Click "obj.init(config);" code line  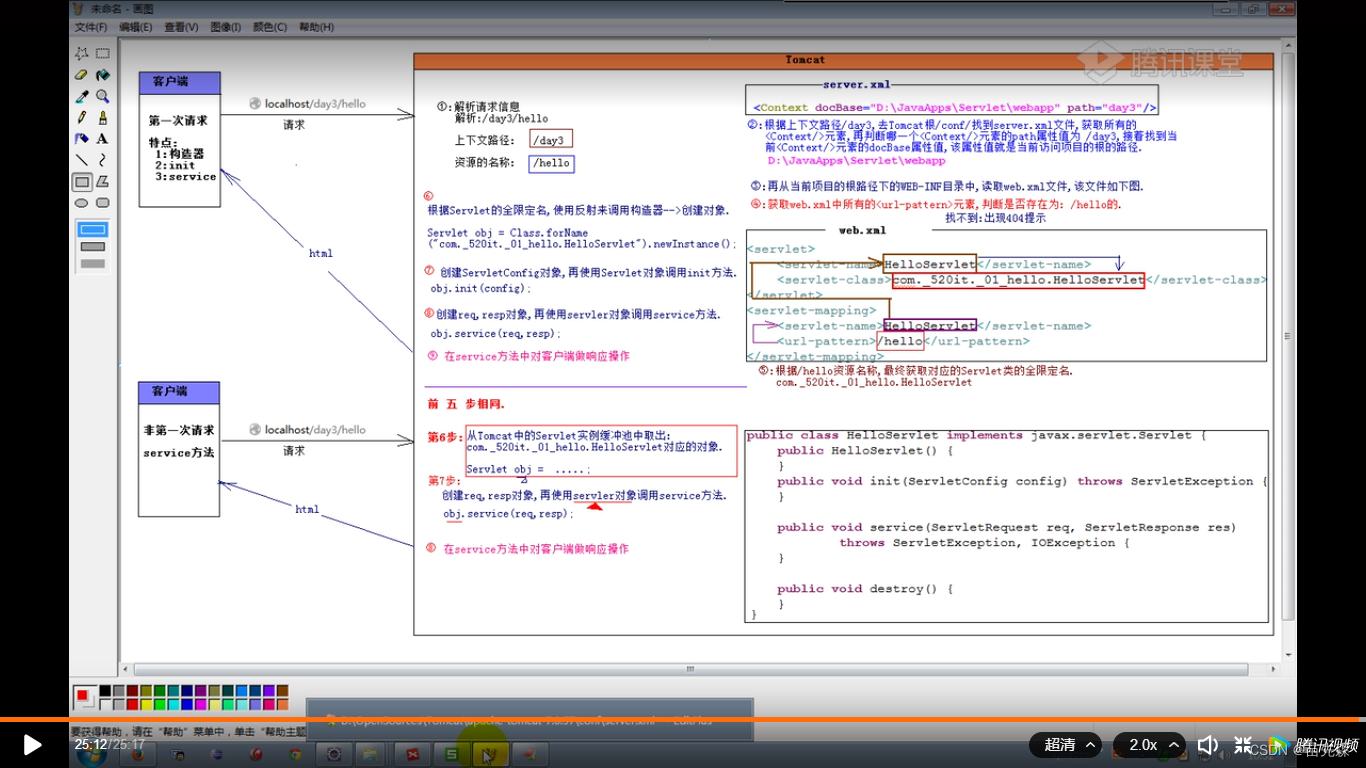pyautogui.click(x=479, y=289)
